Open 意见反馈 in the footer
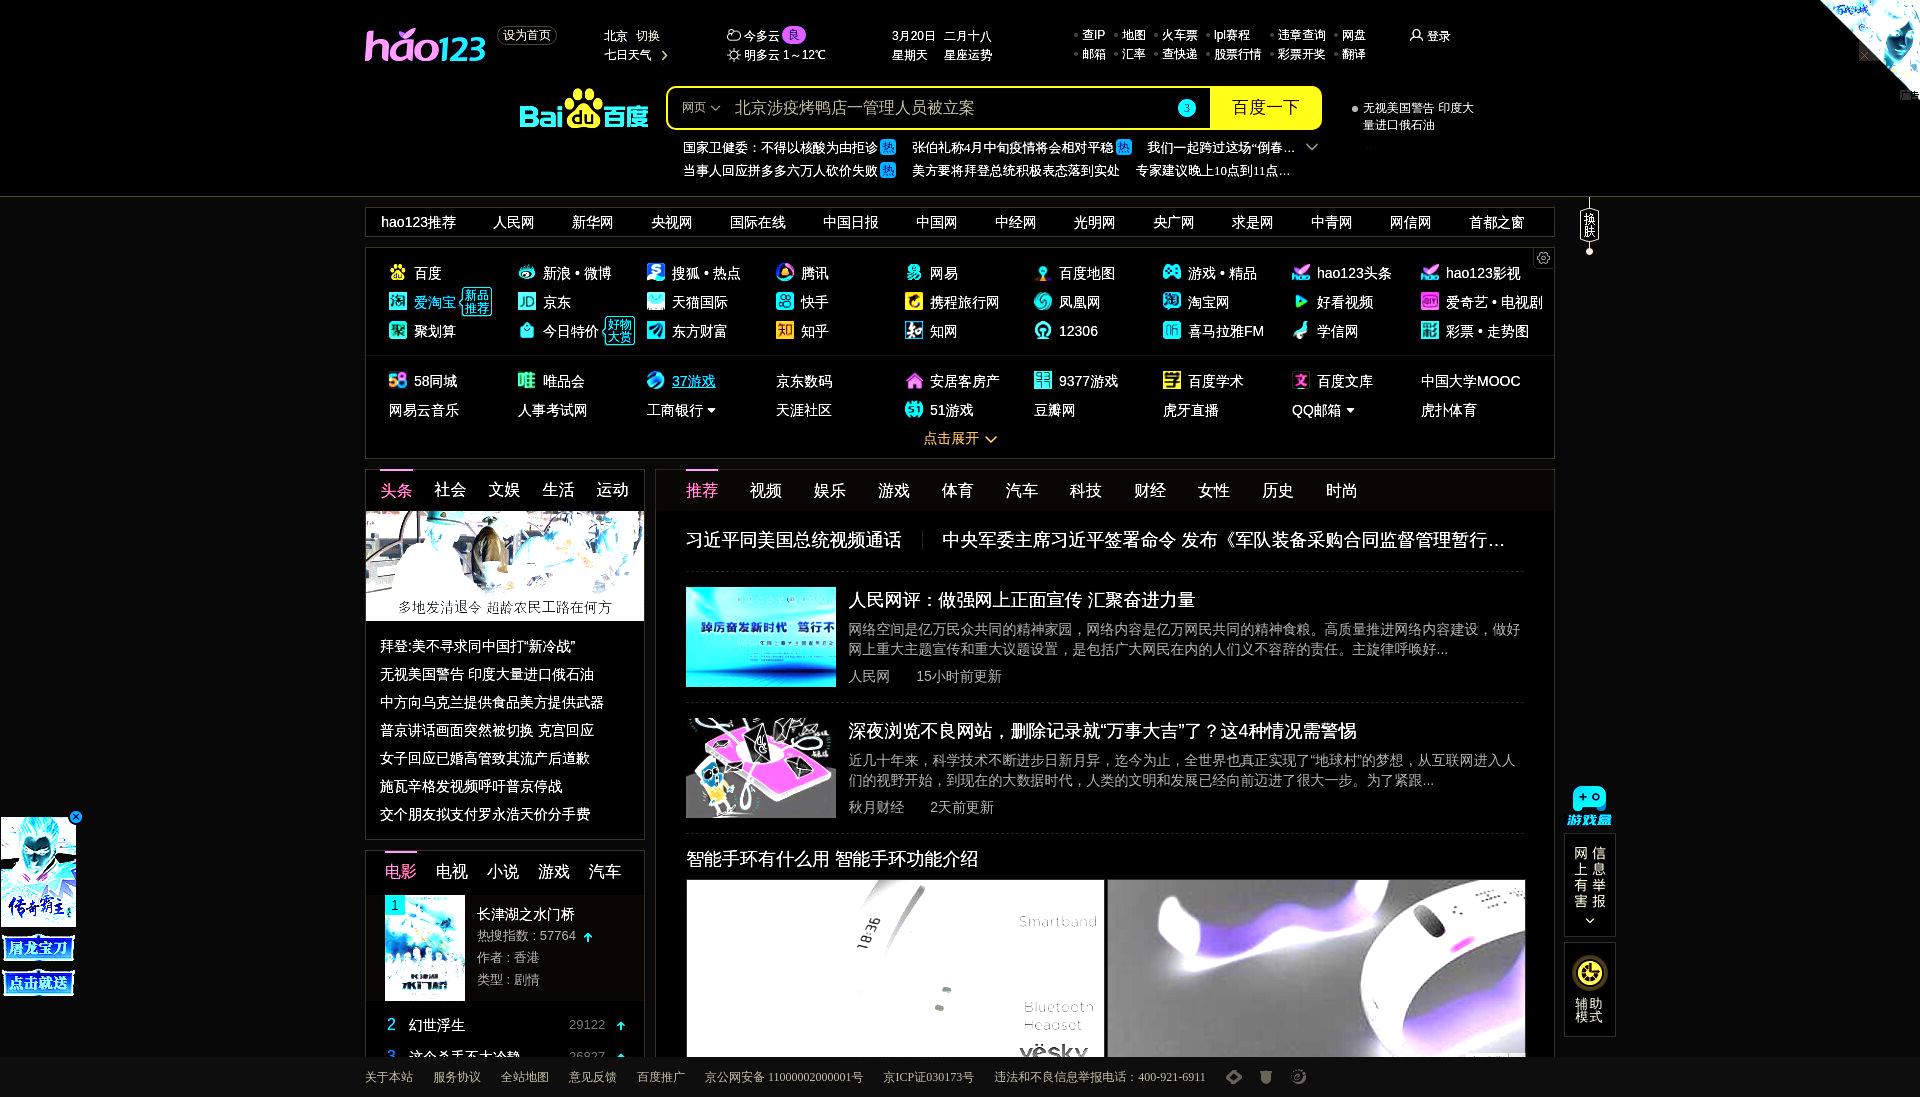Image resolution: width=1920 pixels, height=1097 pixels. point(593,1077)
